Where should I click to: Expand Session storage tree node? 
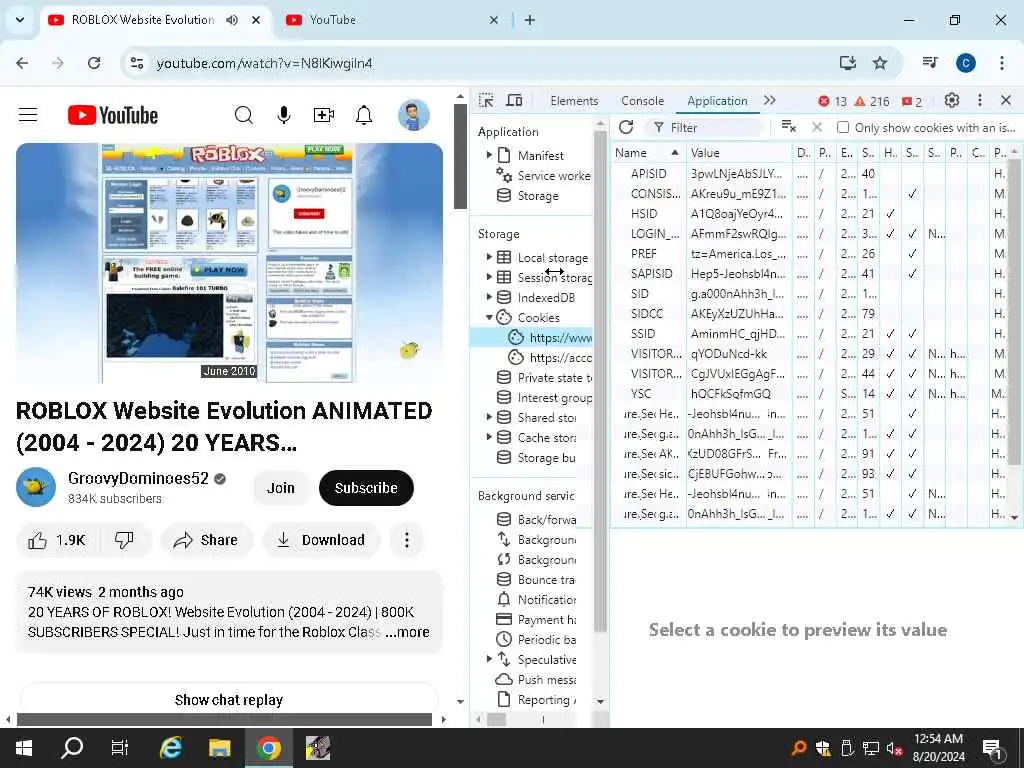click(x=489, y=277)
